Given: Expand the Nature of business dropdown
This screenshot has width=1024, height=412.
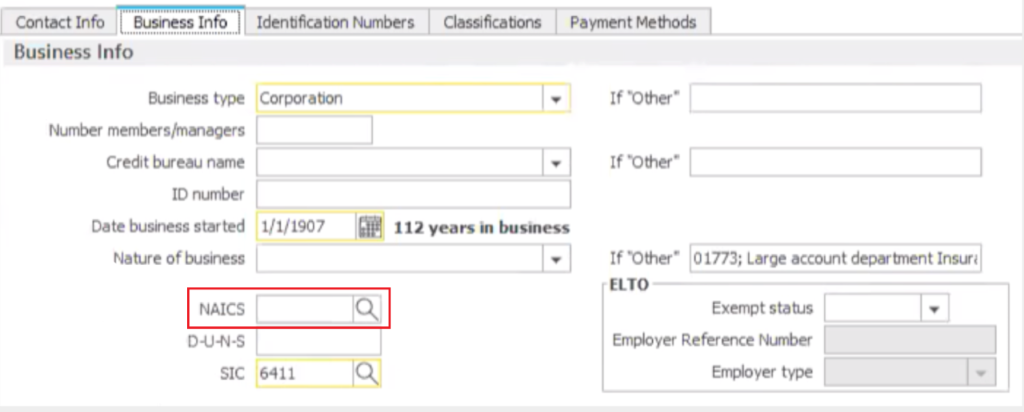Looking at the screenshot, I should pyautogui.click(x=555, y=259).
